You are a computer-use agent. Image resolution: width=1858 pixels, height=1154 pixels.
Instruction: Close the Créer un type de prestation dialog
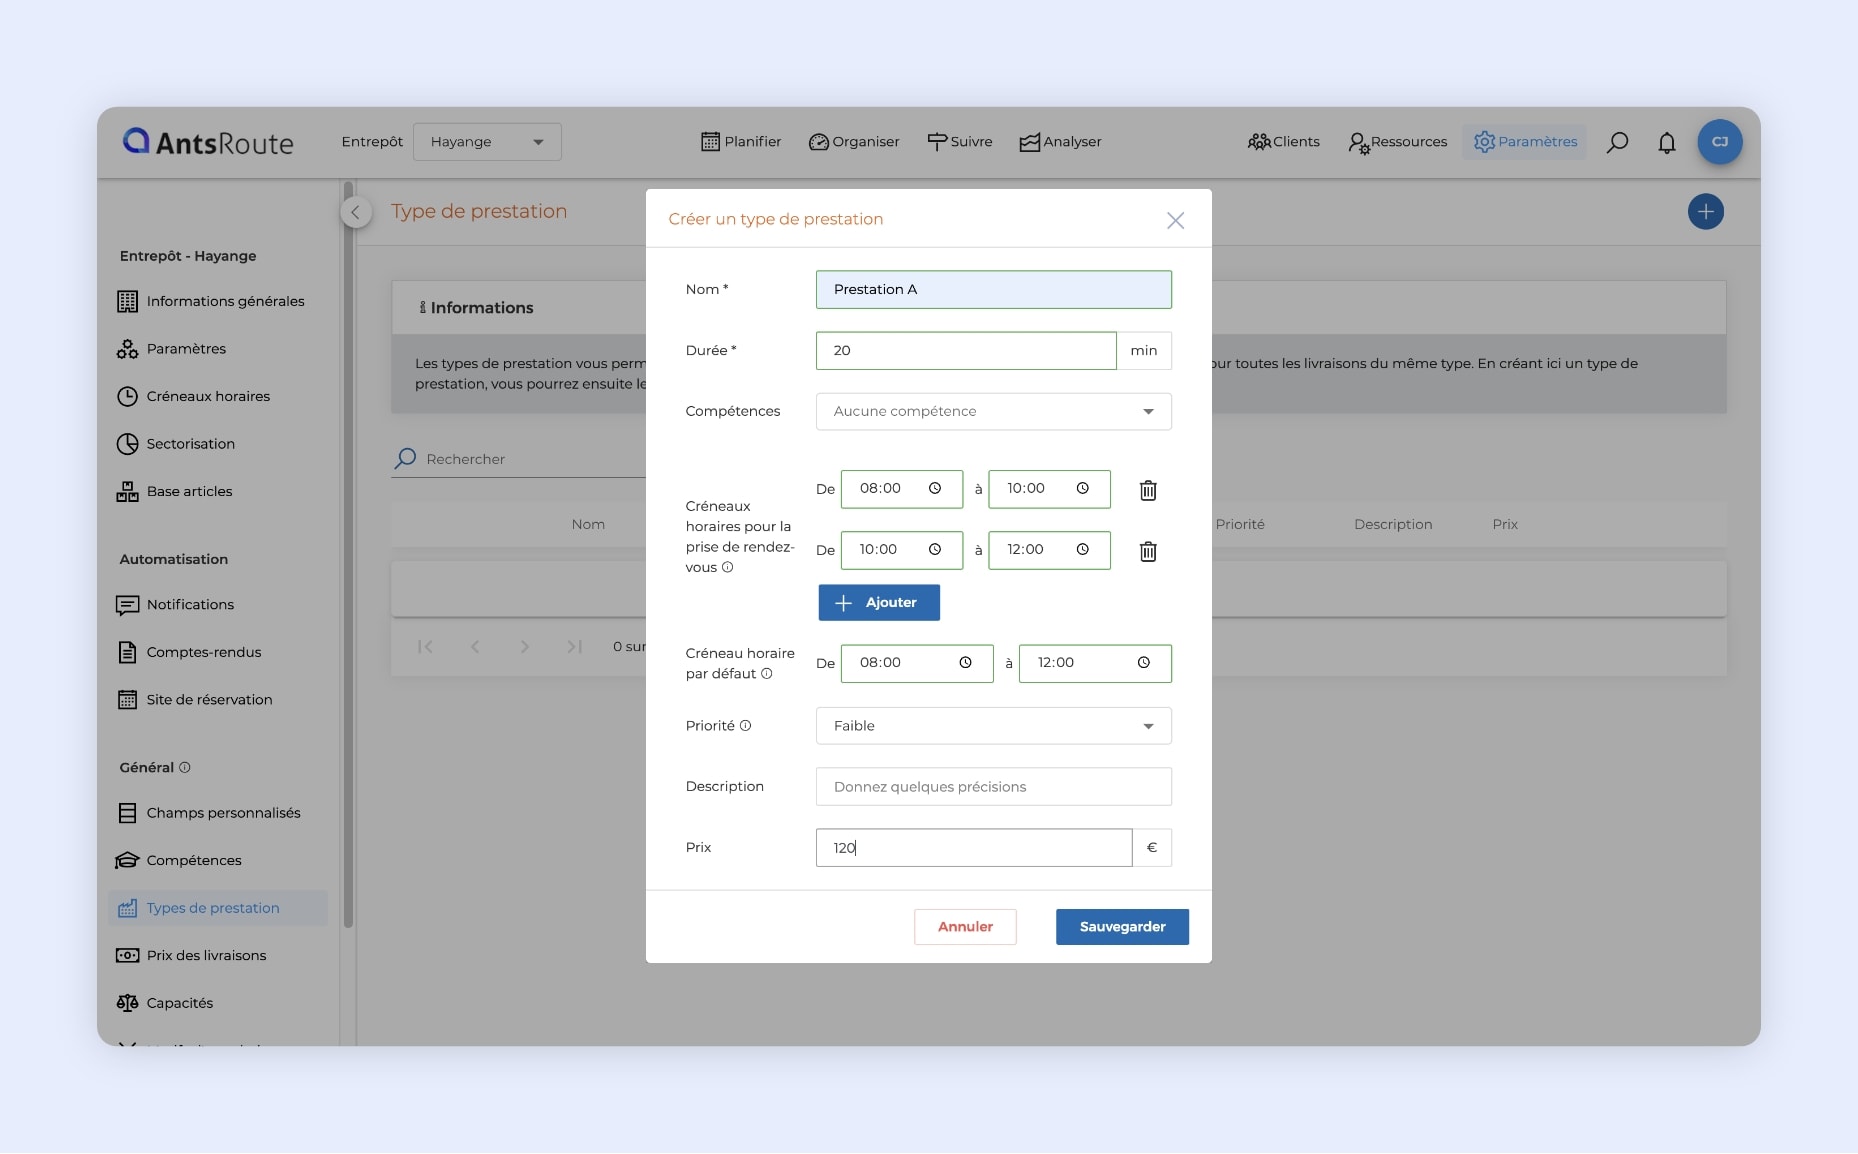1175,220
